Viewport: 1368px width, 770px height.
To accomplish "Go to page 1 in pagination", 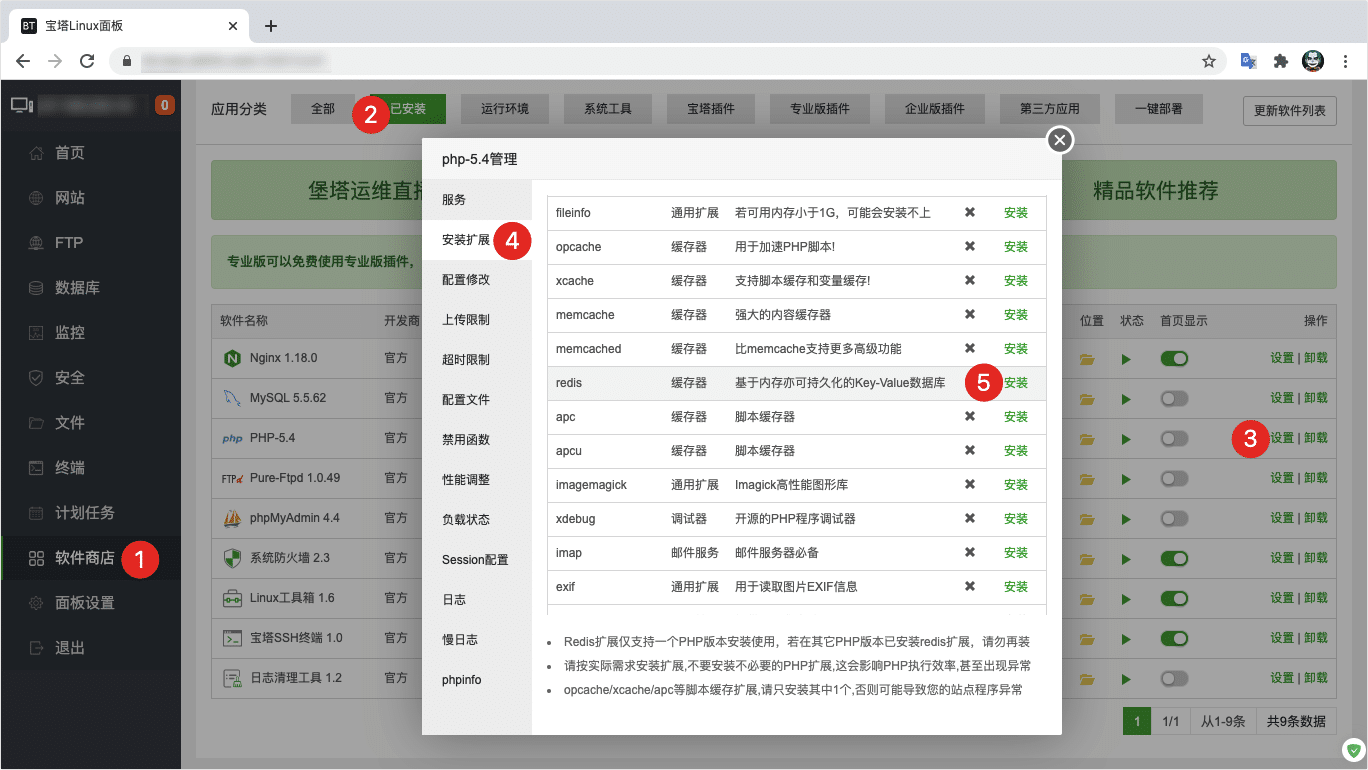I will pyautogui.click(x=1137, y=721).
